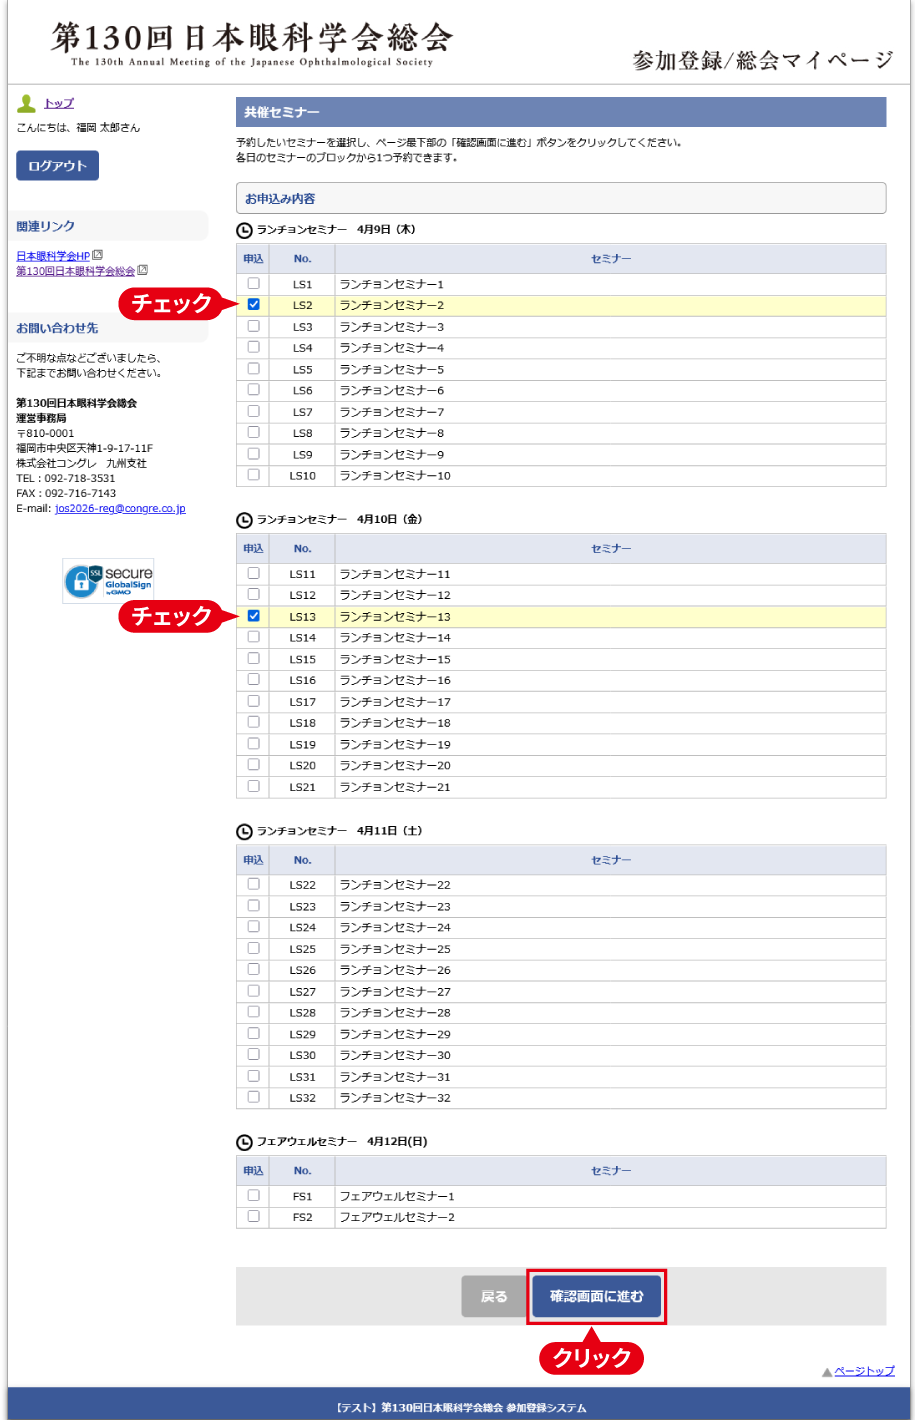Select the FS1 farewell seminar checkbox
The height and width of the screenshot is (1420, 915).
click(253, 1195)
